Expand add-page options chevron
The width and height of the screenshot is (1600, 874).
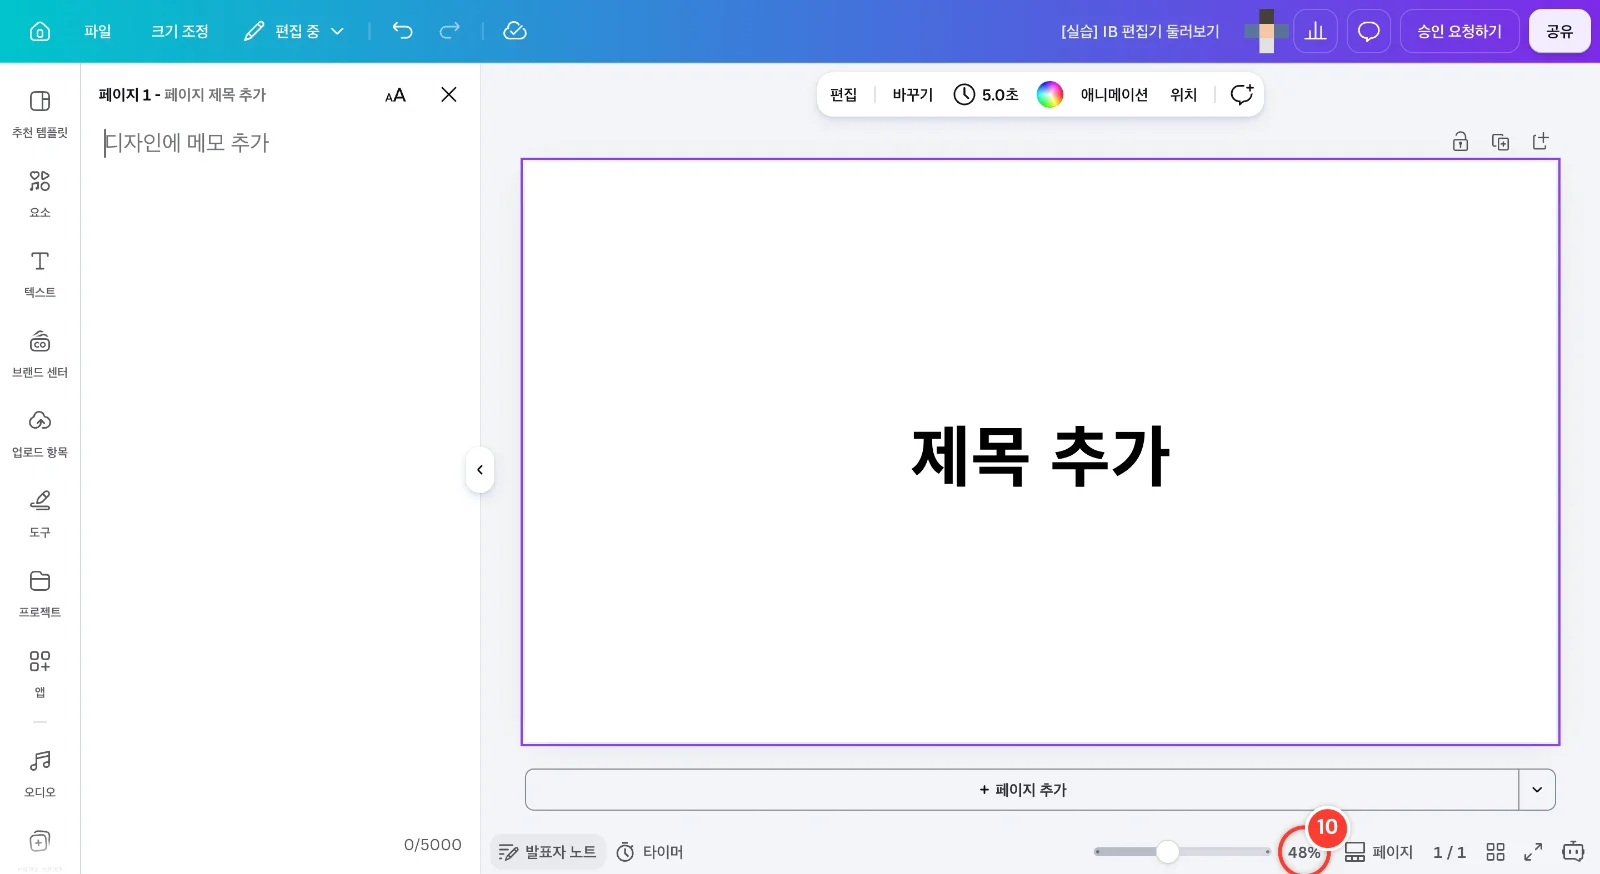(1537, 790)
